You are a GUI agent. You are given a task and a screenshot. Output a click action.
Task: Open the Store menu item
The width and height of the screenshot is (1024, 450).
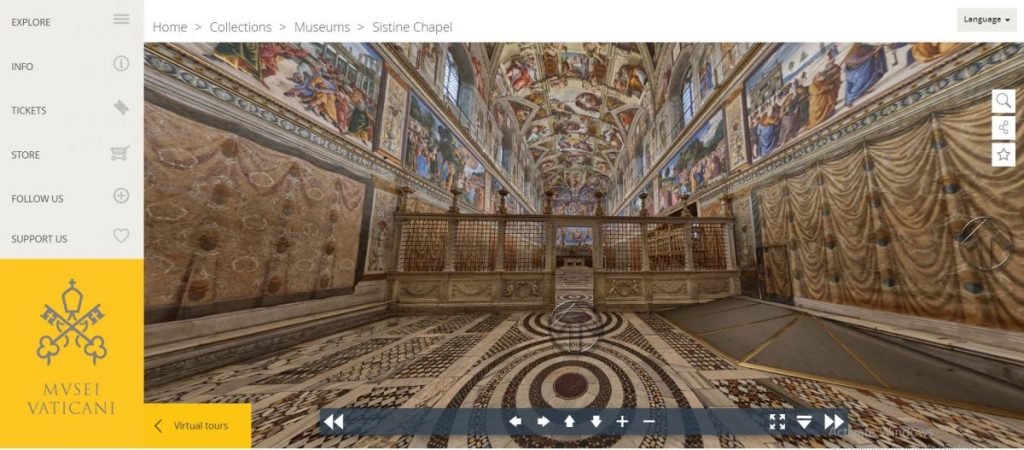tap(70, 155)
